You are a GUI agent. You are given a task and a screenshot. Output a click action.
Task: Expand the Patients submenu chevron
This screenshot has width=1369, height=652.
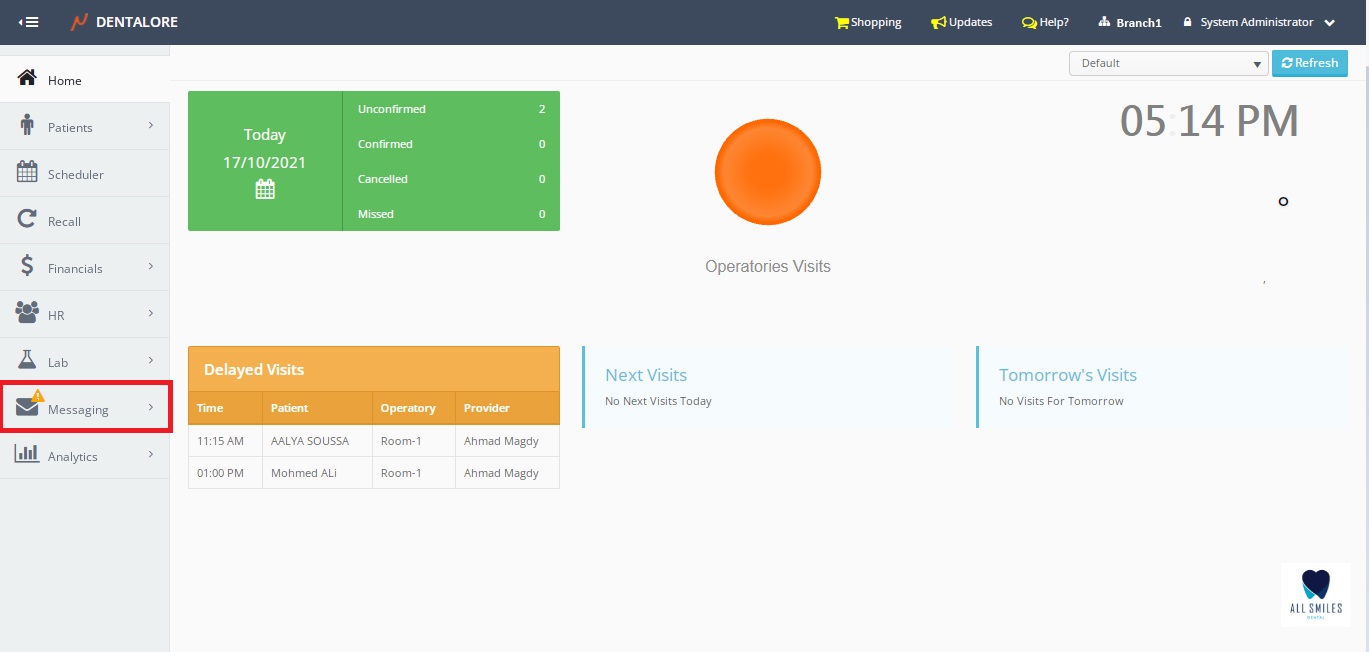[151, 126]
